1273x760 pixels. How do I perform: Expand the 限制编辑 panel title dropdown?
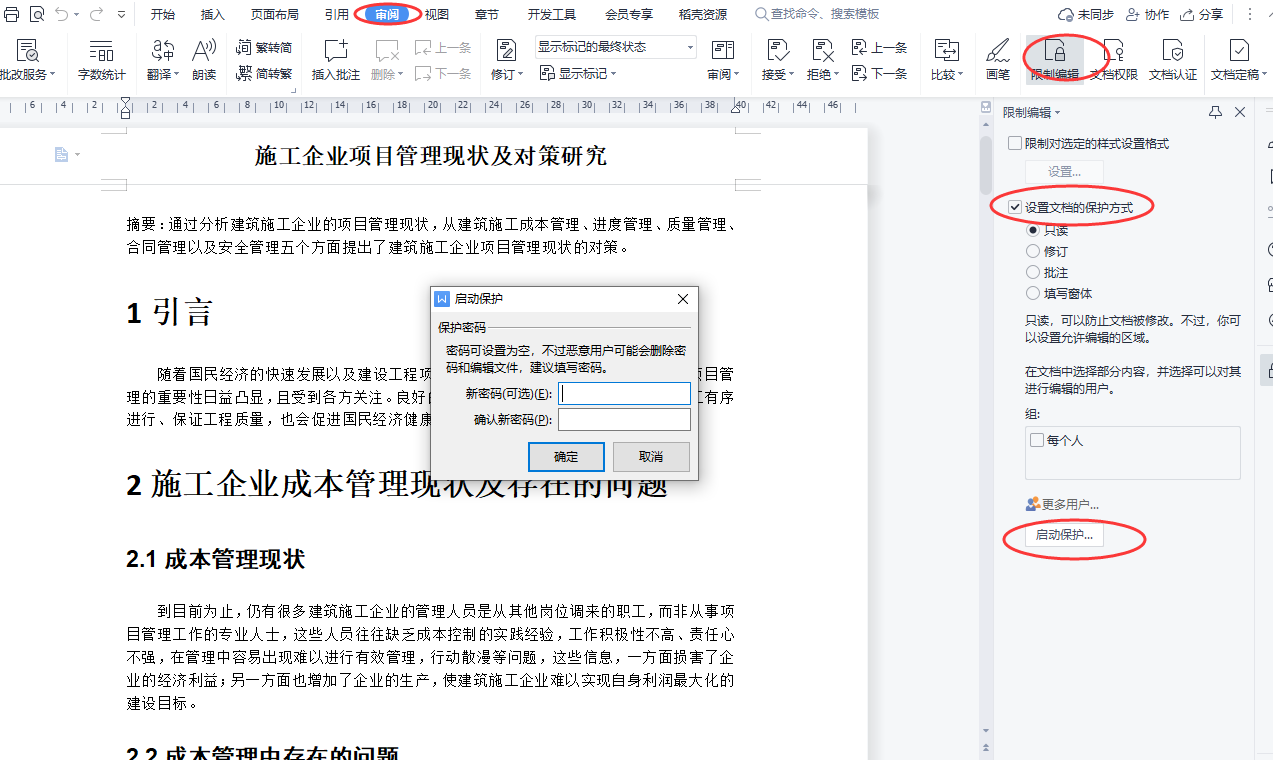[x=1032, y=113]
